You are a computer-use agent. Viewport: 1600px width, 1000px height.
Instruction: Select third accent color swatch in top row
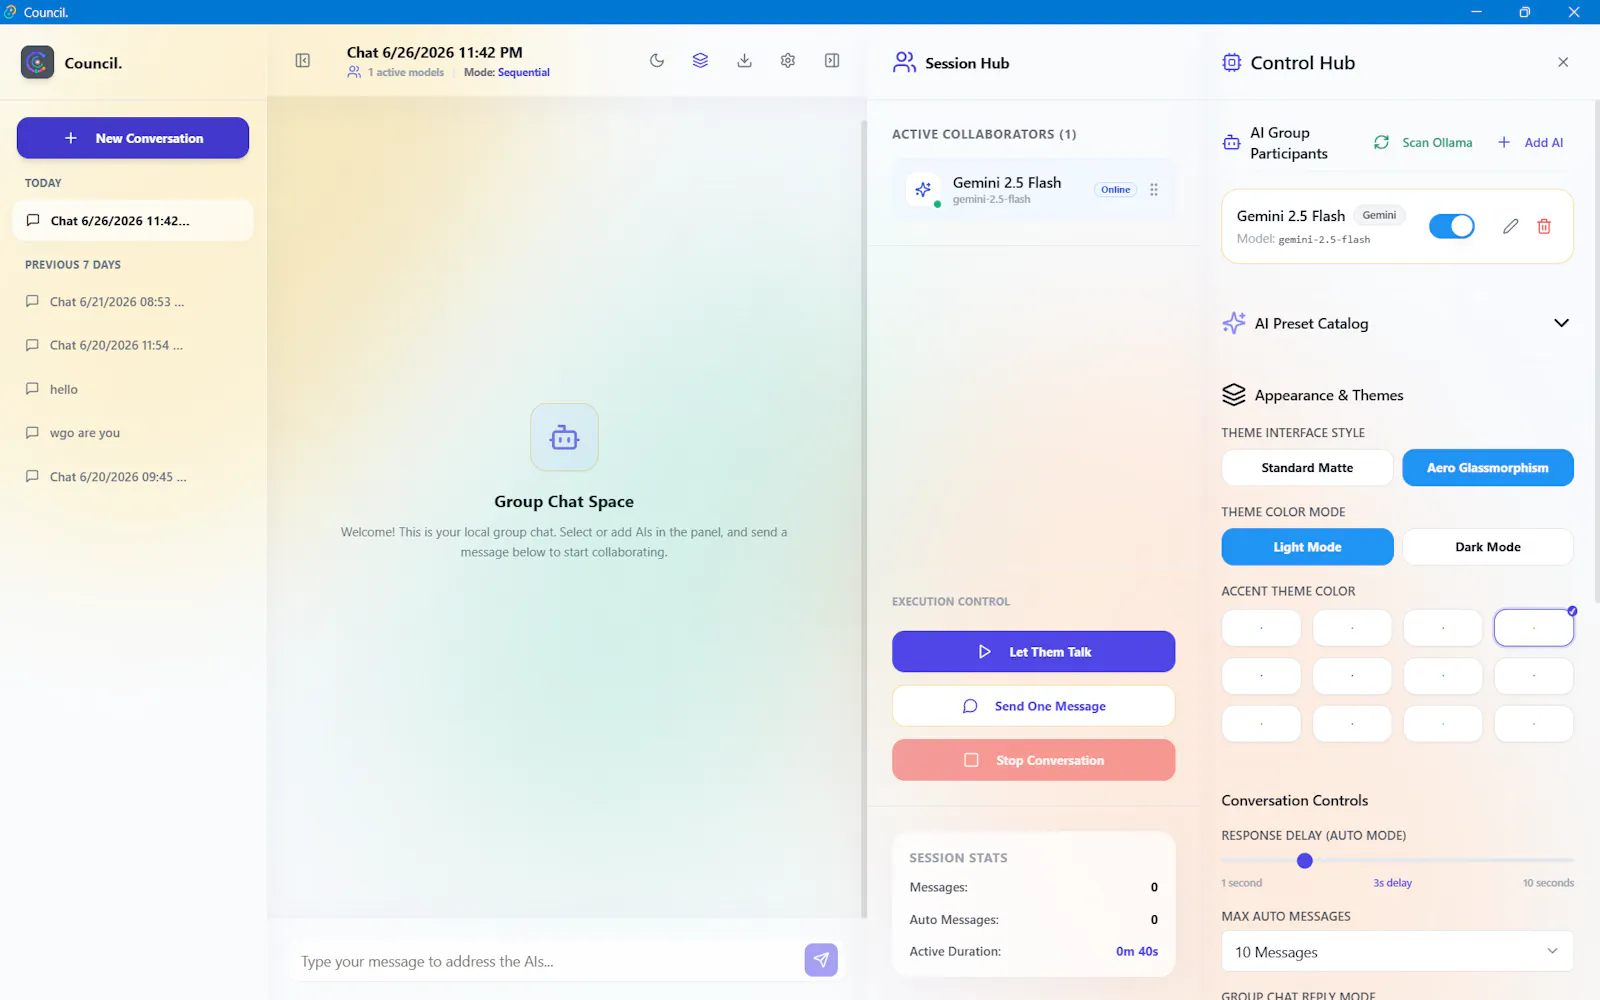click(x=1443, y=628)
